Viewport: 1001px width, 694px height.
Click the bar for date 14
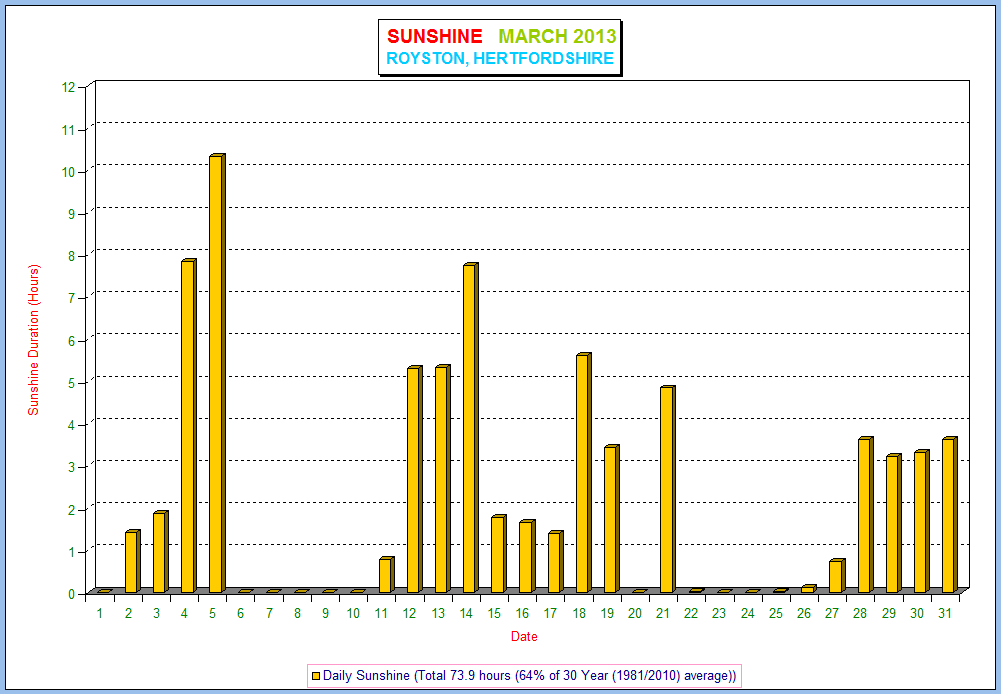pyautogui.click(x=470, y=428)
